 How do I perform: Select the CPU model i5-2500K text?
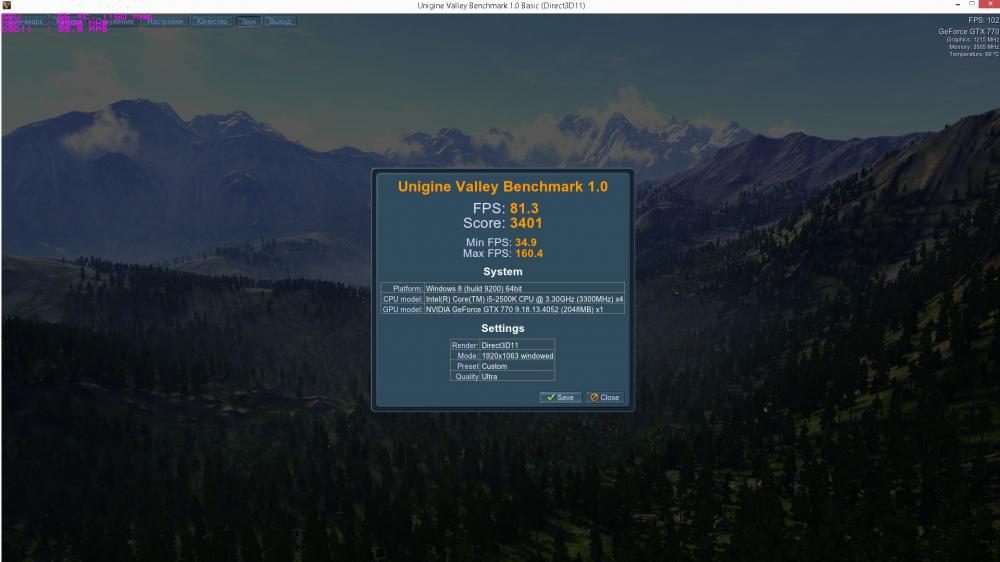[524, 299]
